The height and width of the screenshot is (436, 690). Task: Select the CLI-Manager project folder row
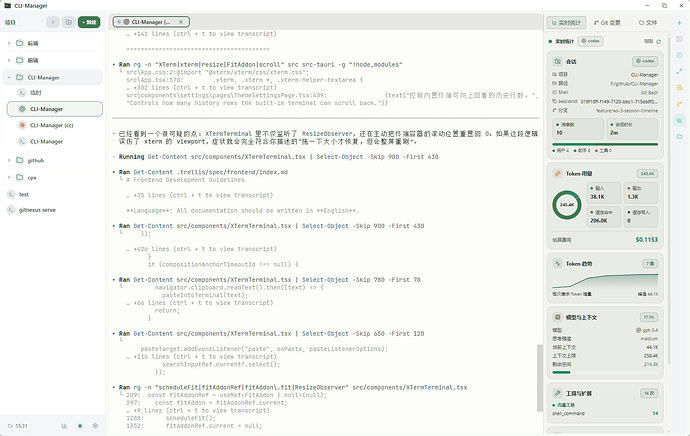53,77
